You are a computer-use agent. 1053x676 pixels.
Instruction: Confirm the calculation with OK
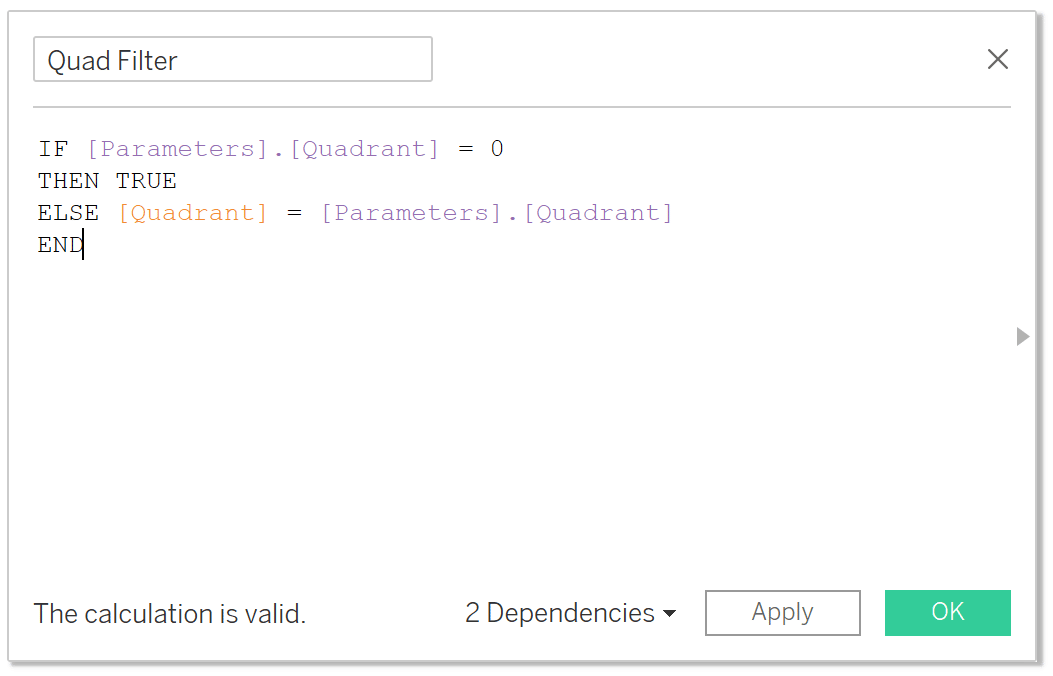tap(947, 612)
